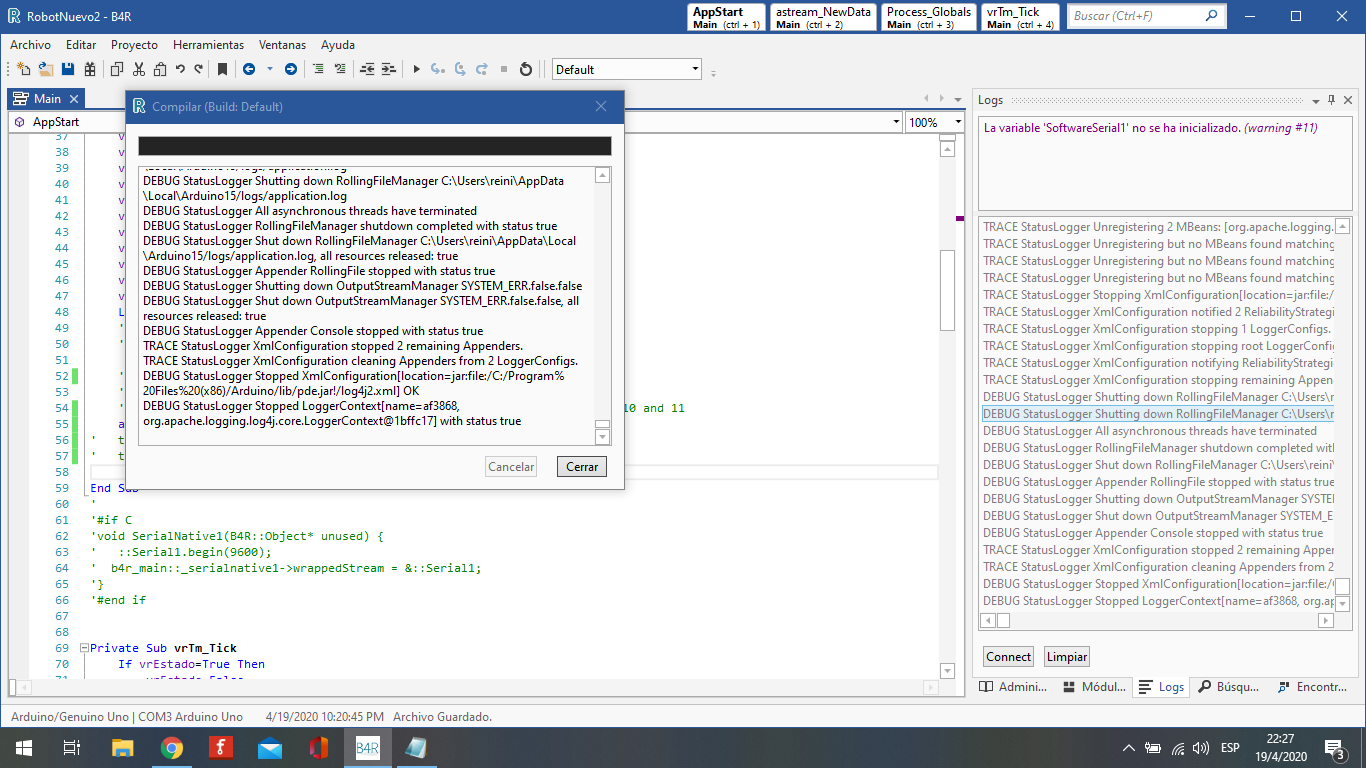
Task: Show hidden system tray icons chevron
Action: pos(1129,747)
